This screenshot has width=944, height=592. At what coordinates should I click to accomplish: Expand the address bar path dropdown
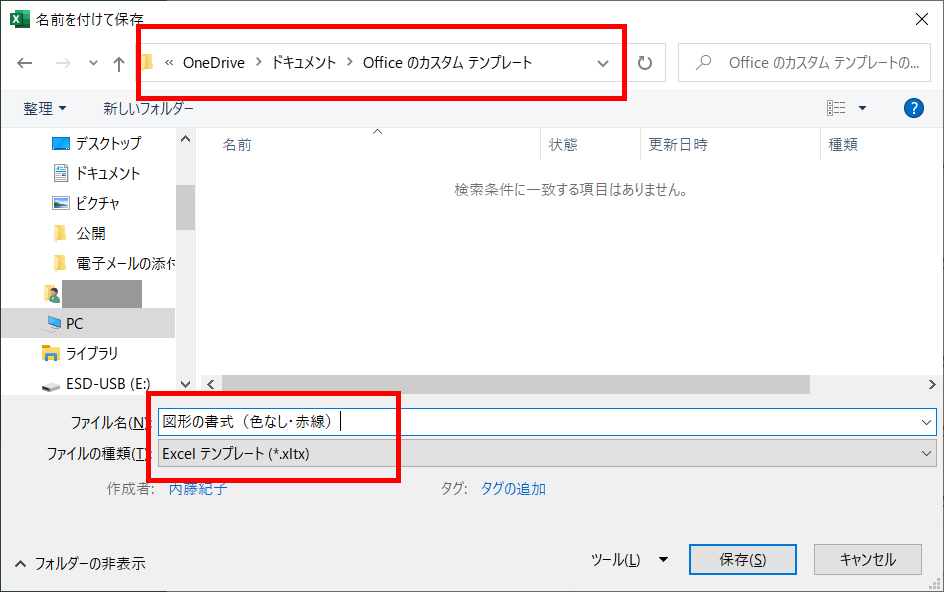602,62
